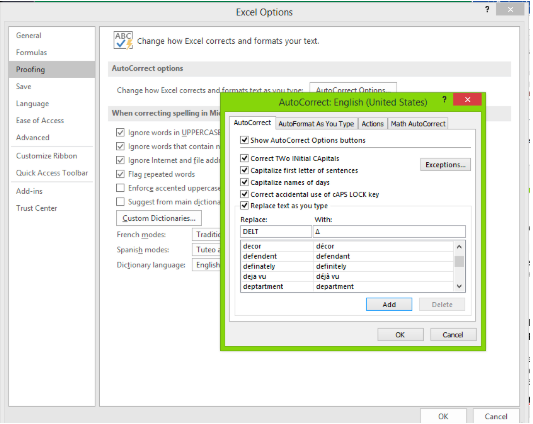Click the scroll down arrow in replacement list
Viewport: 533px width, 424px height.
tap(459, 286)
